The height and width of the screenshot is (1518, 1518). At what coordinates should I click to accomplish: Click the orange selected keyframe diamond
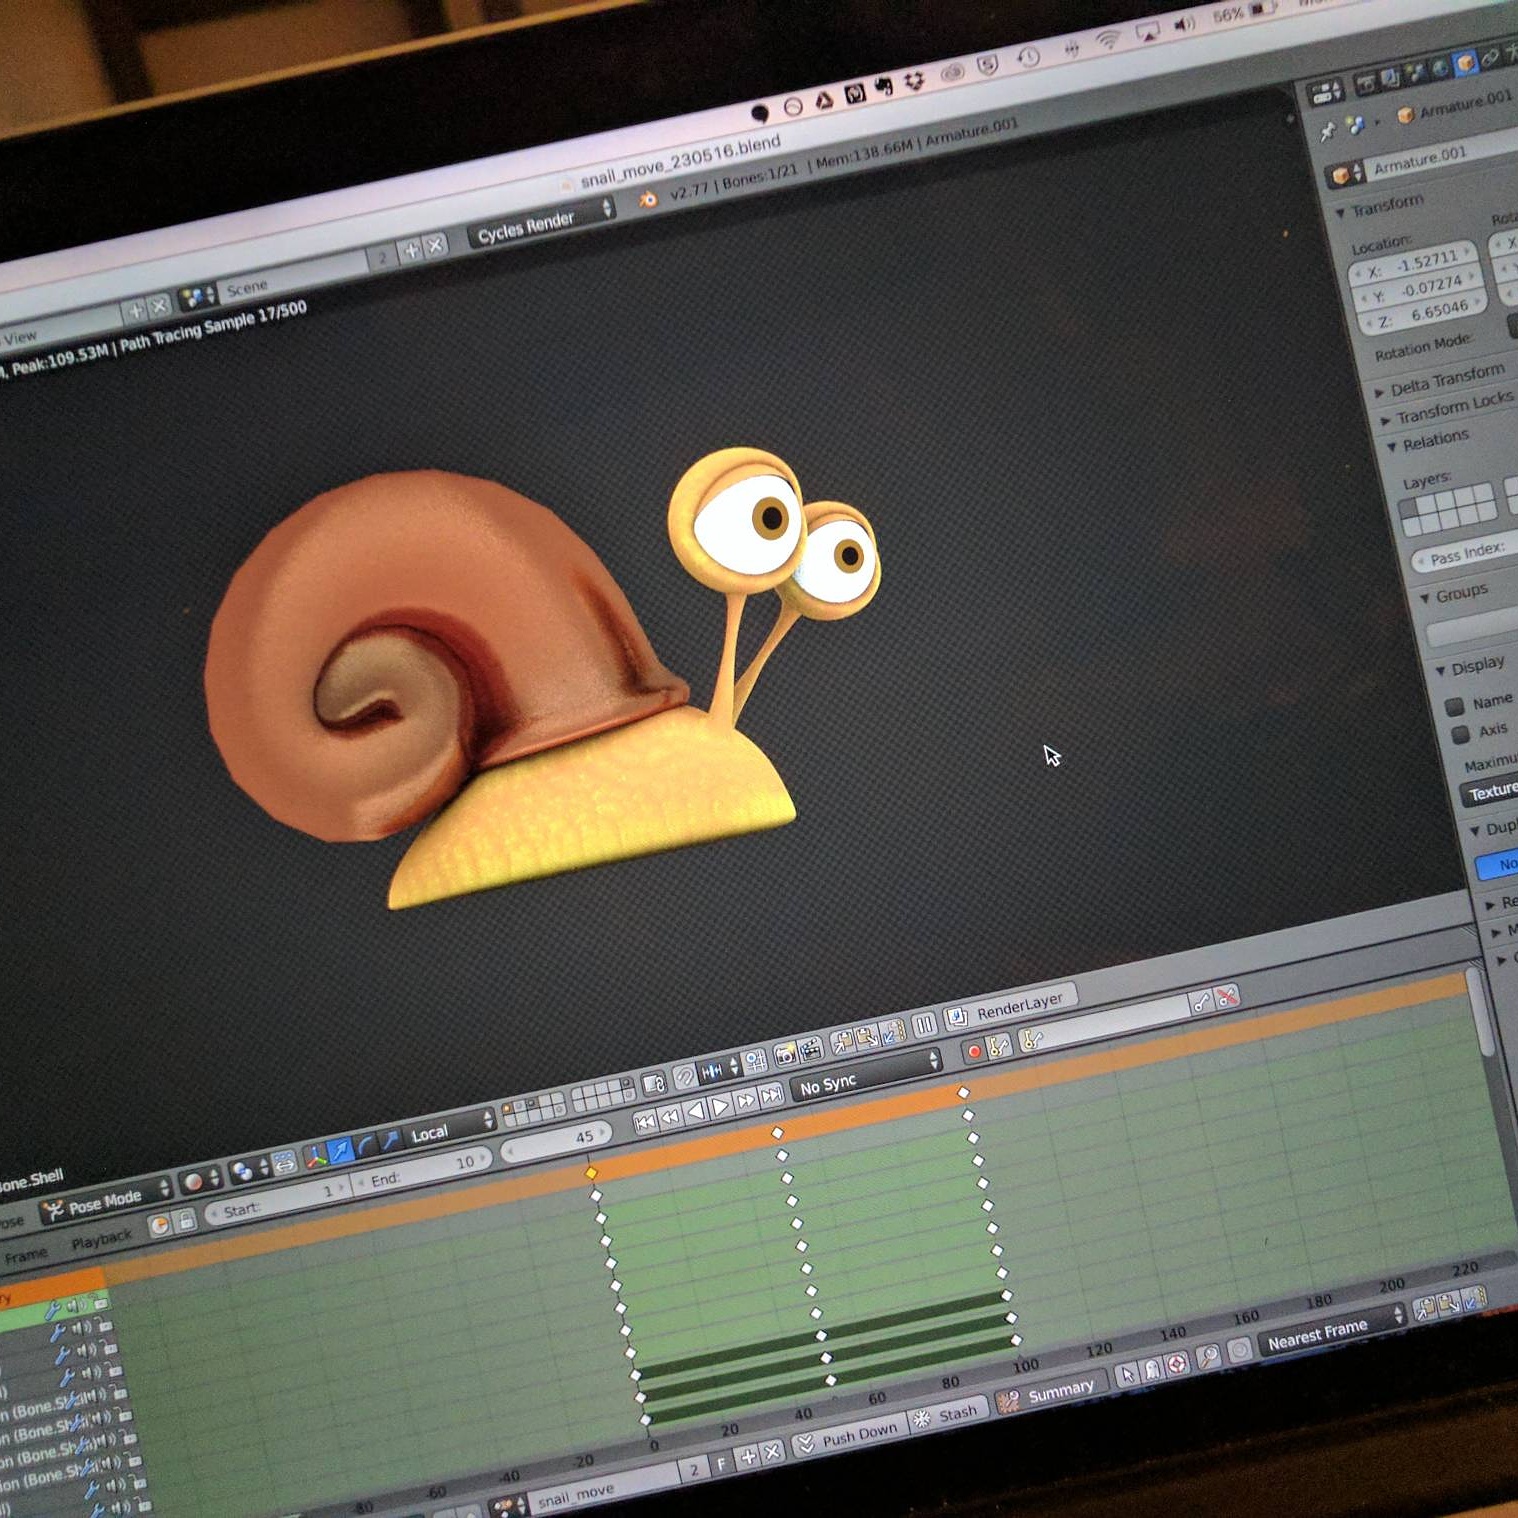click(591, 1172)
